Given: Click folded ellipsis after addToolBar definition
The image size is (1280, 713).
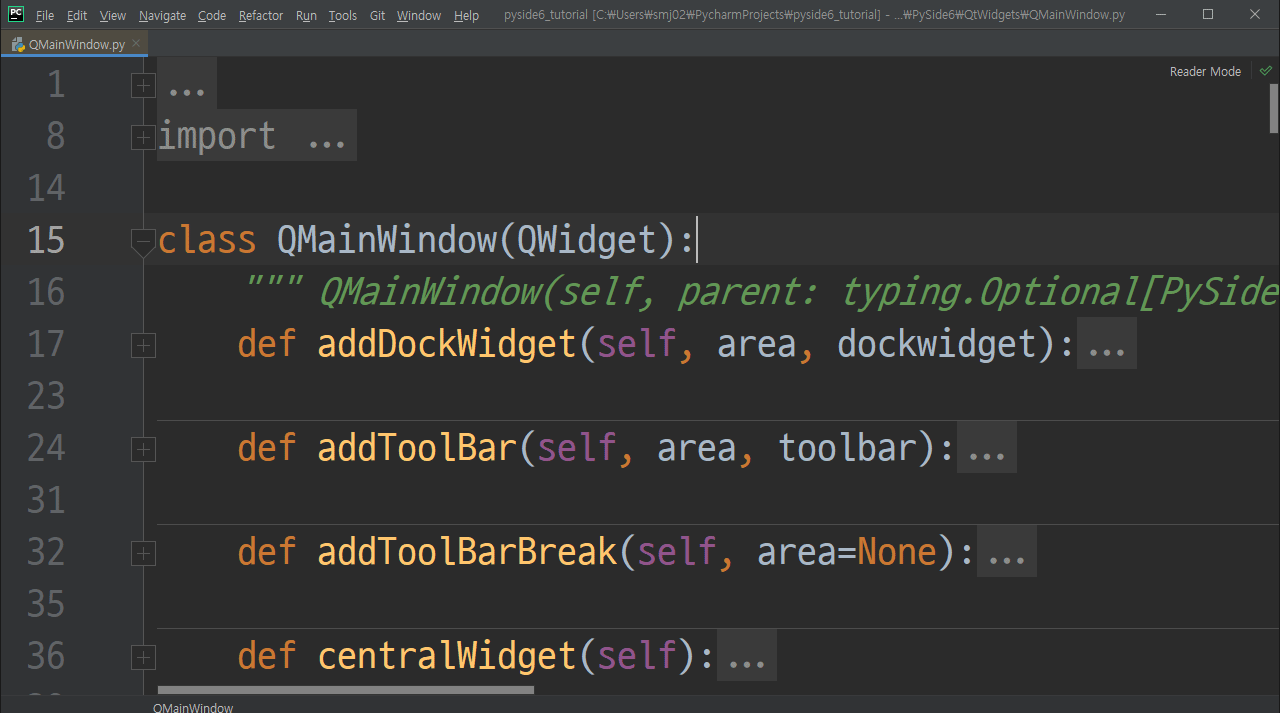Looking at the screenshot, I should (x=987, y=448).
